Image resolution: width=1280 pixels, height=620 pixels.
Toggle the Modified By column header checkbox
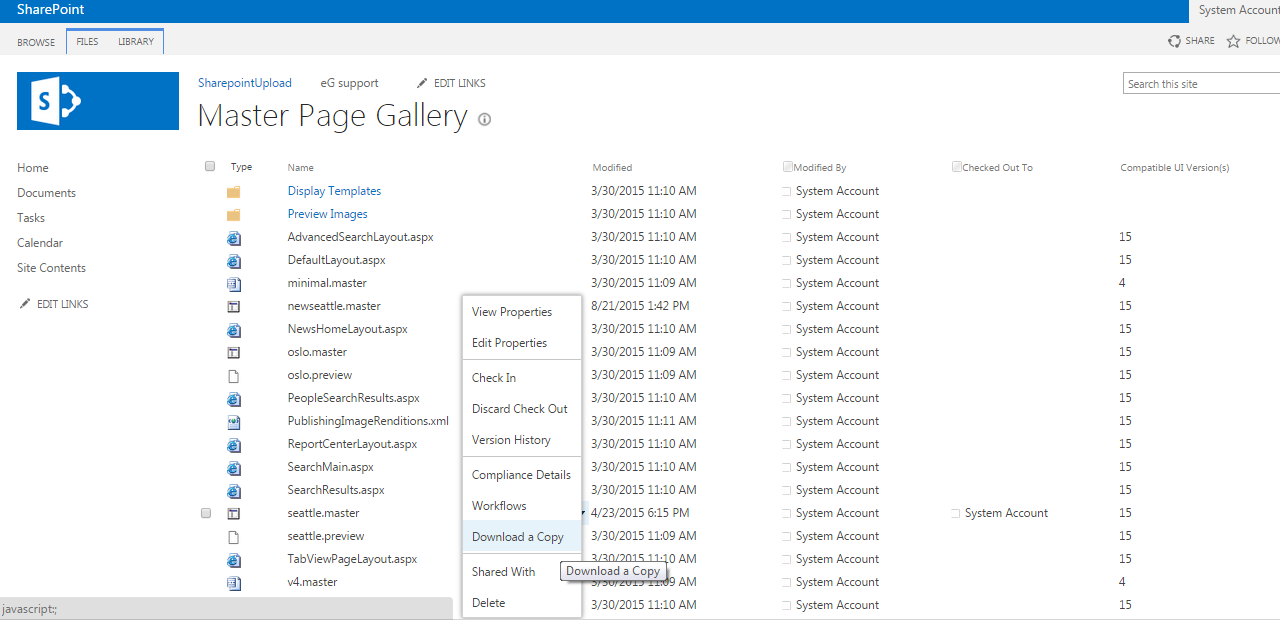coord(788,167)
